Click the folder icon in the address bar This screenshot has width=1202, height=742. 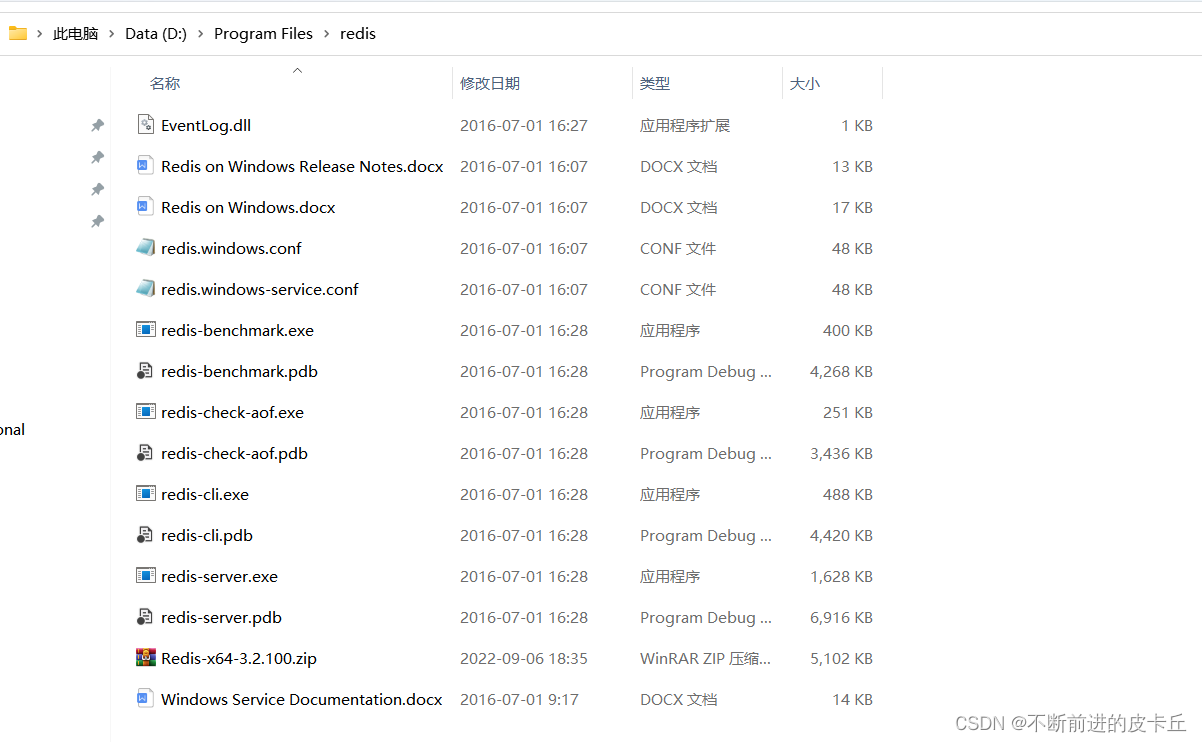[x=18, y=33]
